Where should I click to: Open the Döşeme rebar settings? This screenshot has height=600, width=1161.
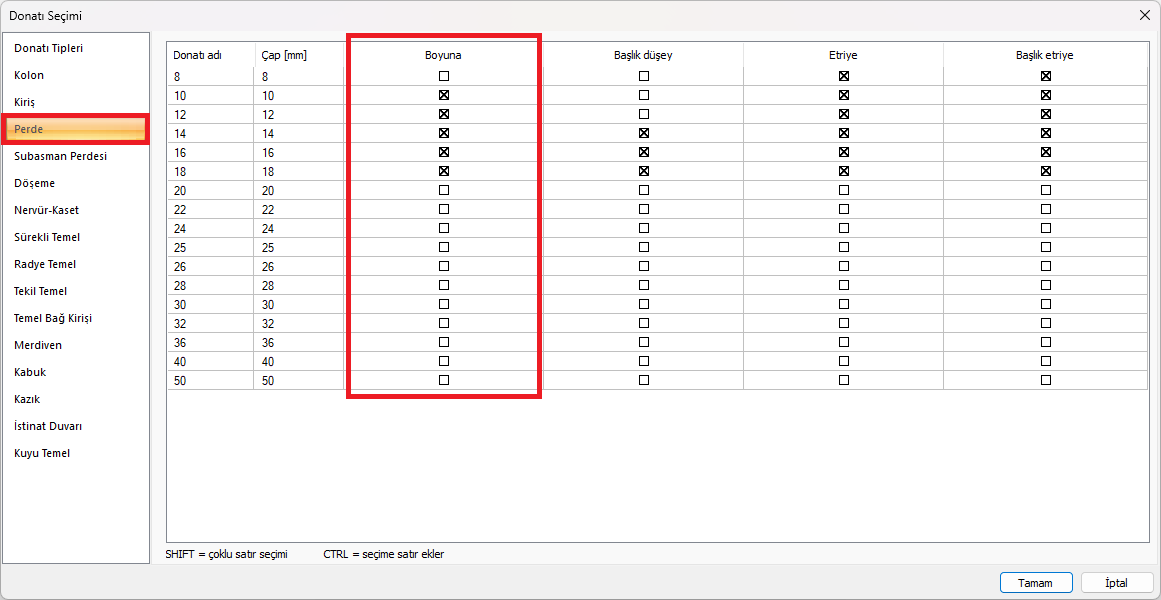click(34, 183)
